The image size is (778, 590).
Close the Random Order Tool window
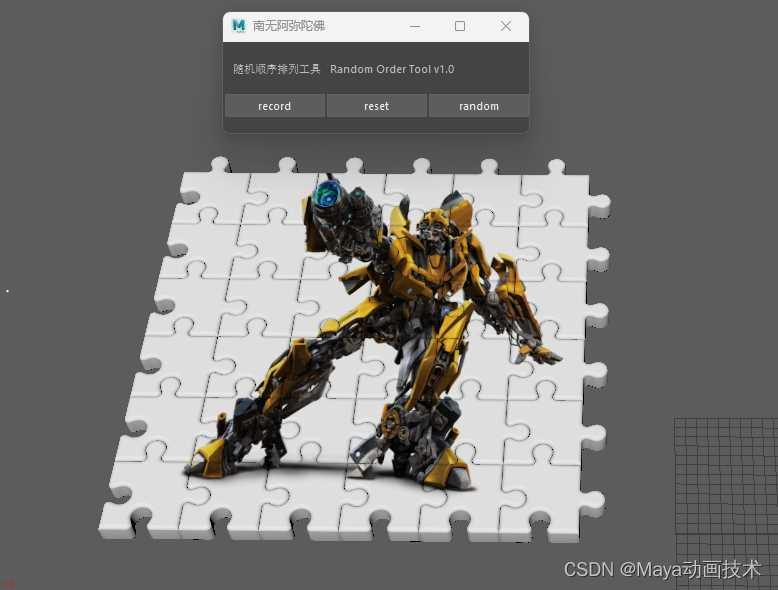coord(505,26)
